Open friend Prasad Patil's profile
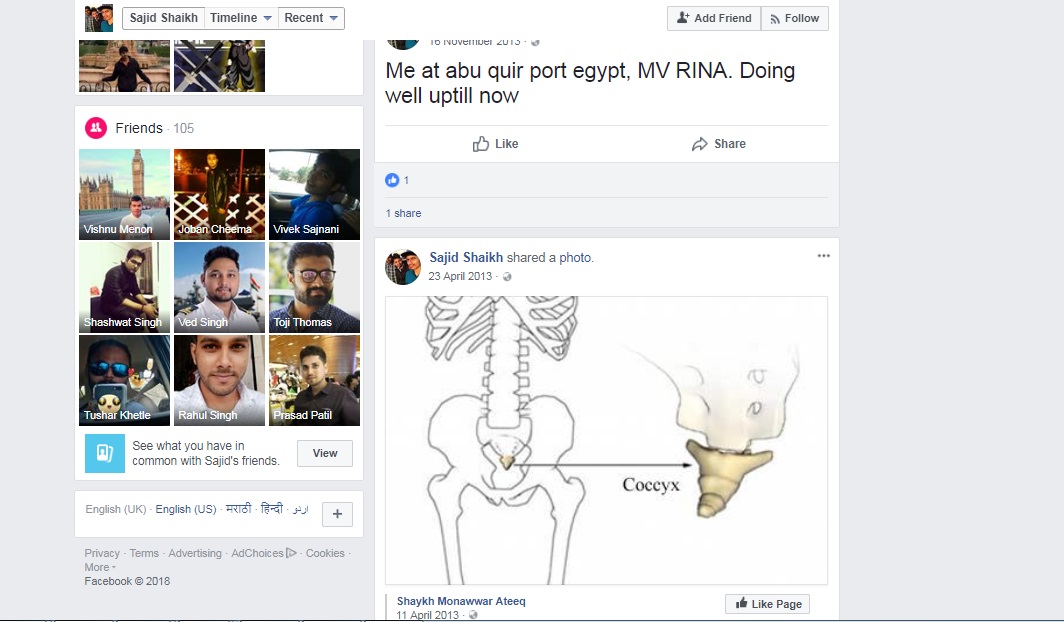Image resolution: width=1064 pixels, height=622 pixels. click(314, 381)
